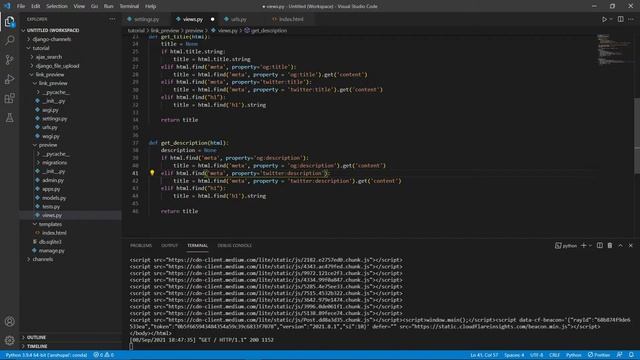Open the File menu
The height and width of the screenshot is (360, 640).
[x=21, y=6]
